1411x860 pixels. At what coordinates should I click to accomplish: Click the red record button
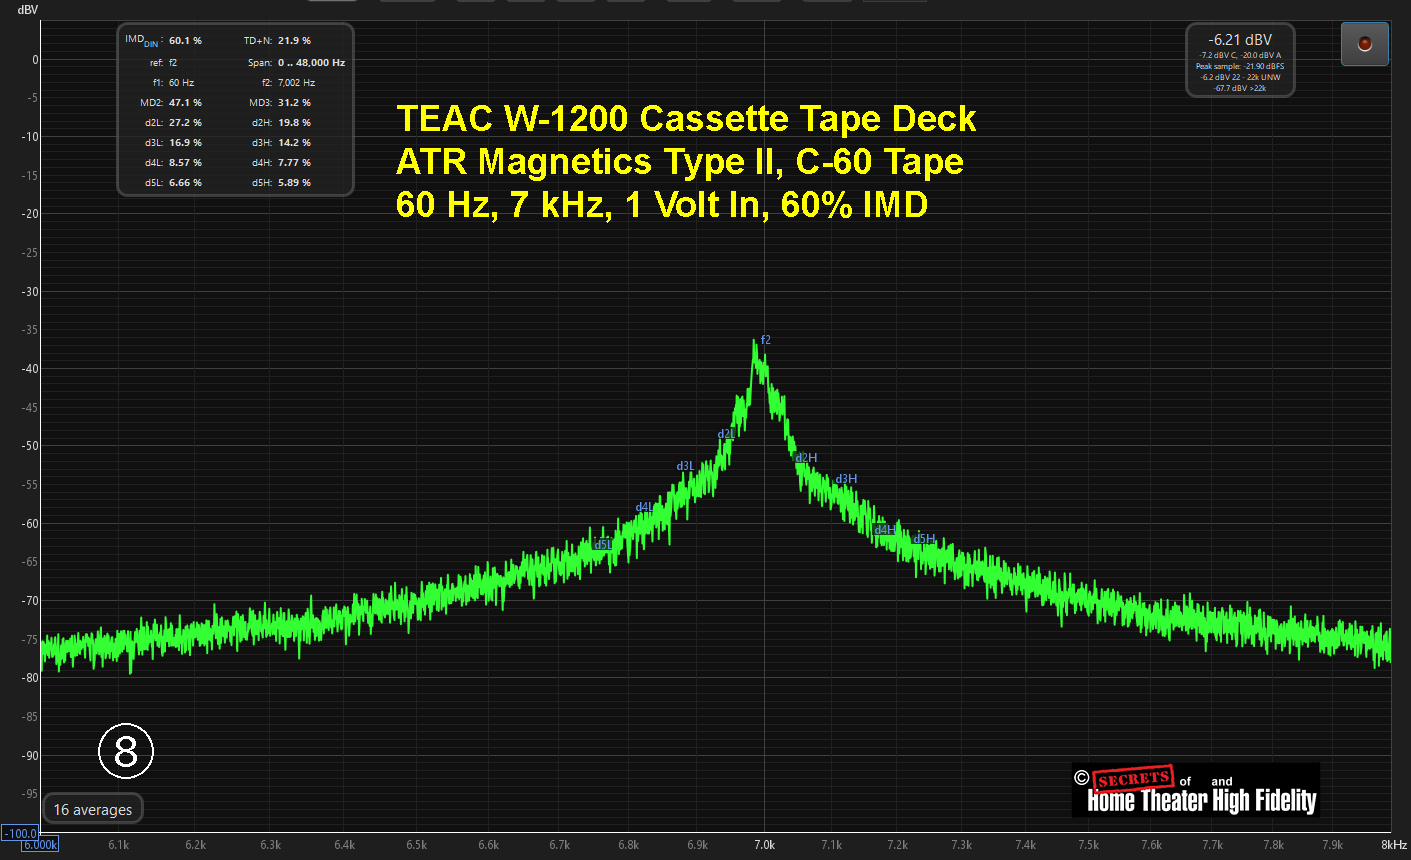(x=1364, y=44)
